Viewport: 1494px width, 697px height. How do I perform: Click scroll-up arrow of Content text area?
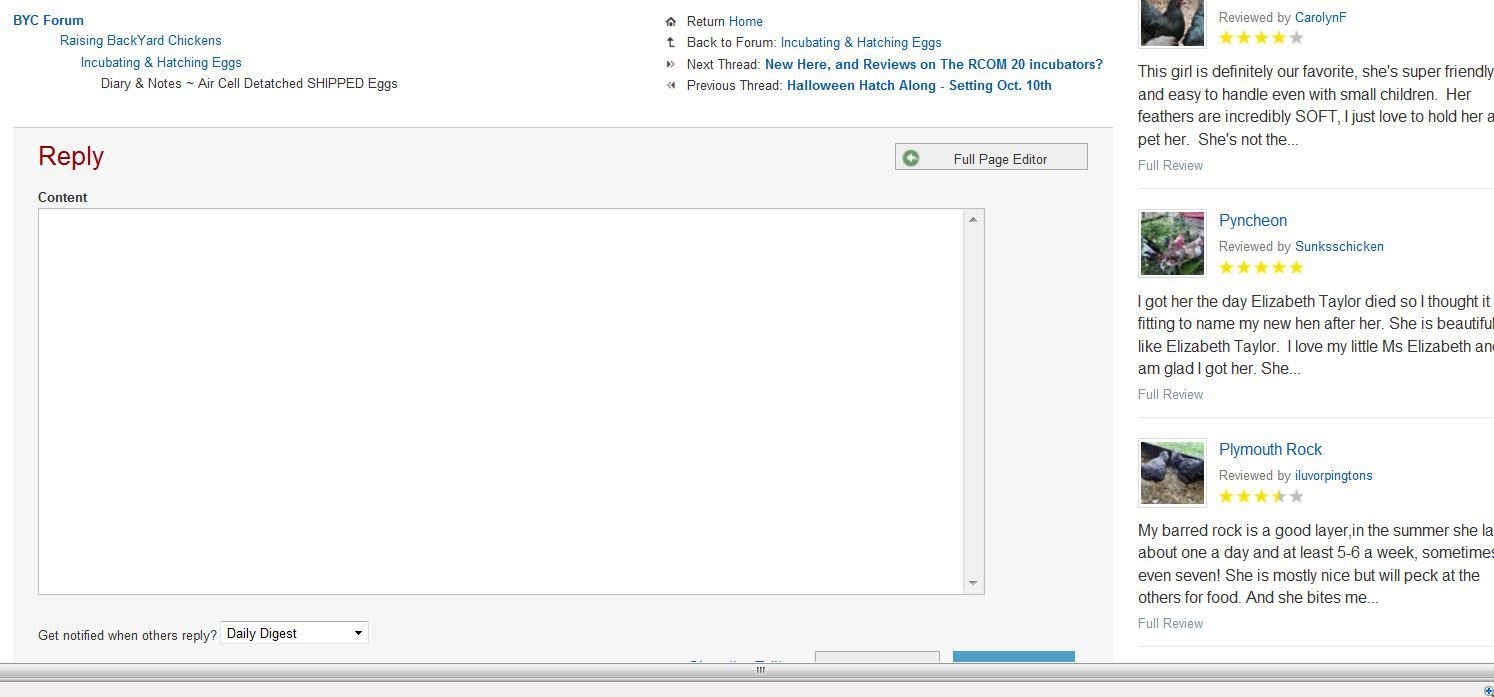coord(973,219)
